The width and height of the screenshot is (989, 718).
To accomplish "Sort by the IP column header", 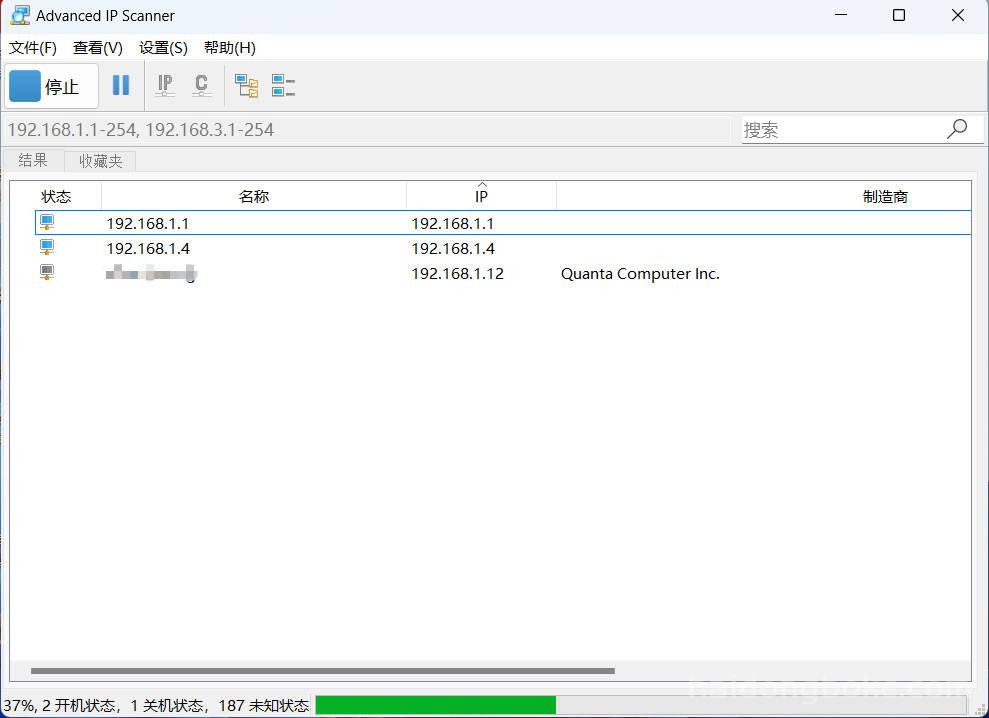I will [481, 196].
